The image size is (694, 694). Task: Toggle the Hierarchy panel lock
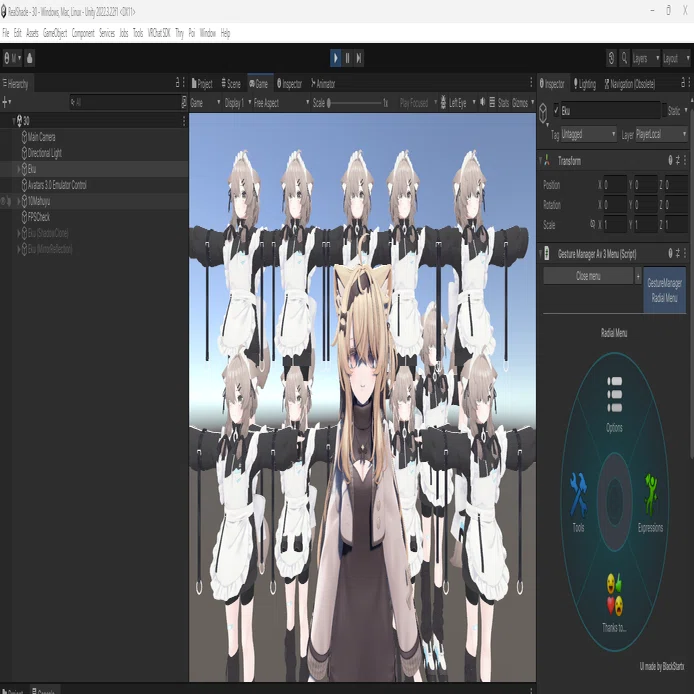tap(177, 82)
